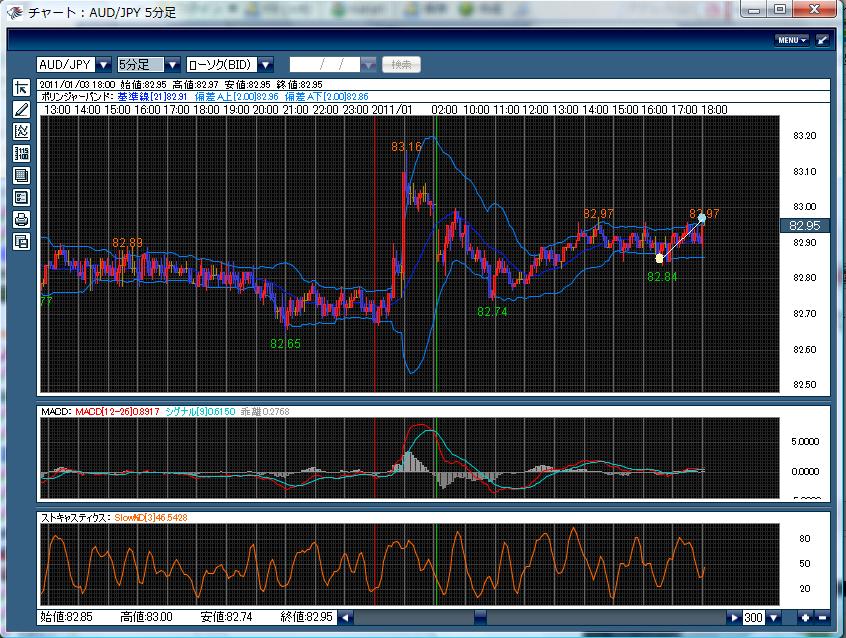
Task: Click the 始値:82.85 value in bottom bar
Action: [x=66, y=616]
